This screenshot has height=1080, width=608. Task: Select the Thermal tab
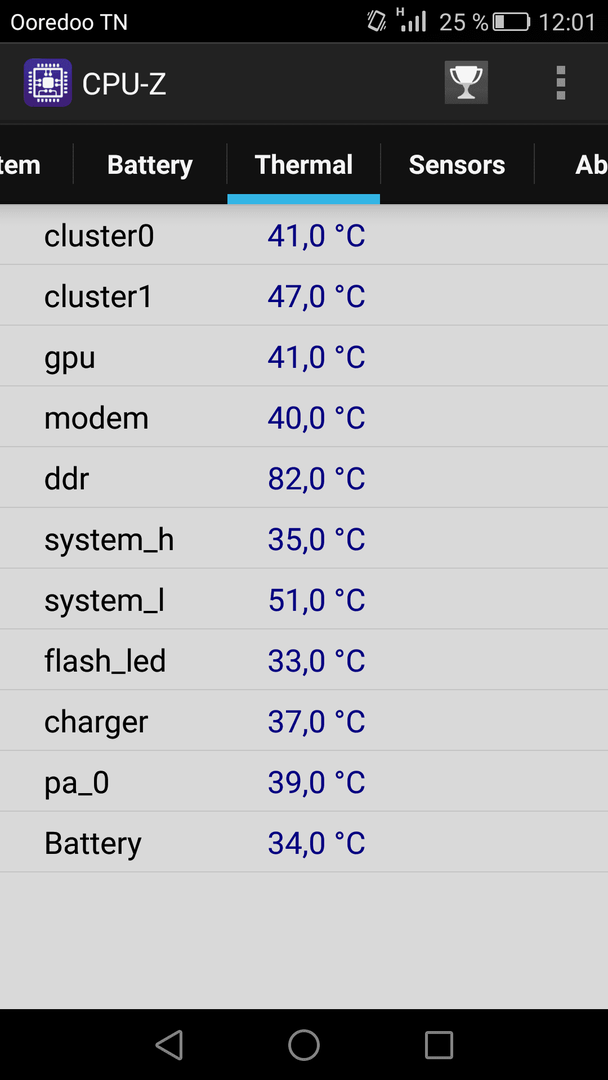click(304, 165)
